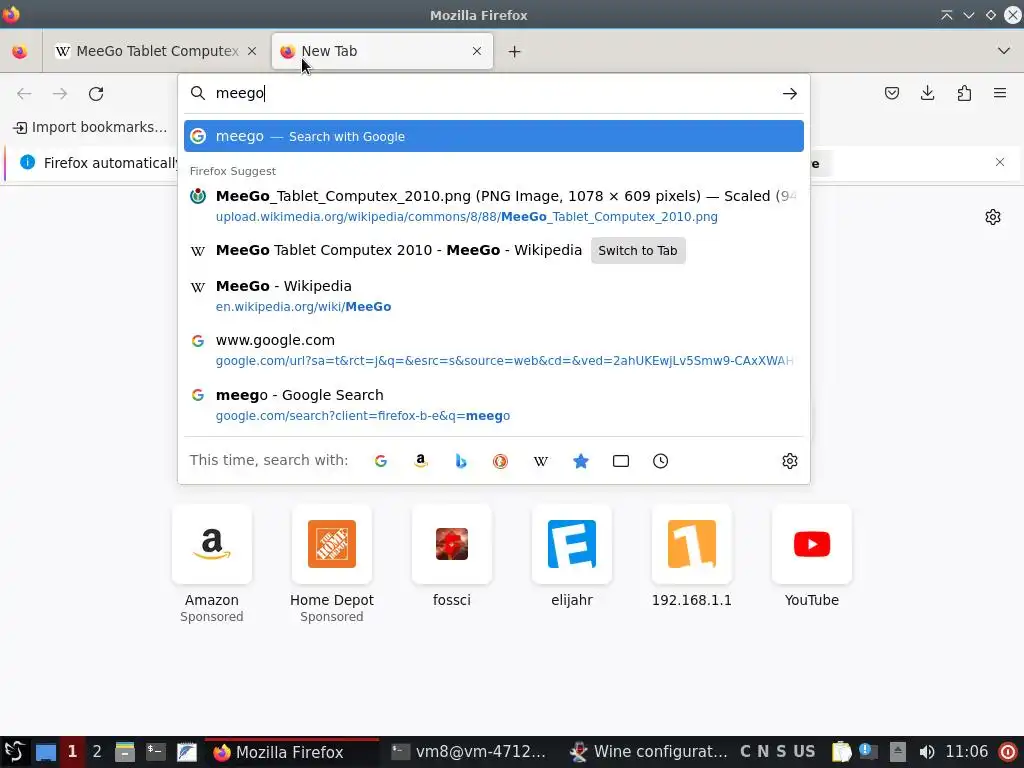Reload the current page
The height and width of the screenshot is (768, 1024).
[96, 93]
